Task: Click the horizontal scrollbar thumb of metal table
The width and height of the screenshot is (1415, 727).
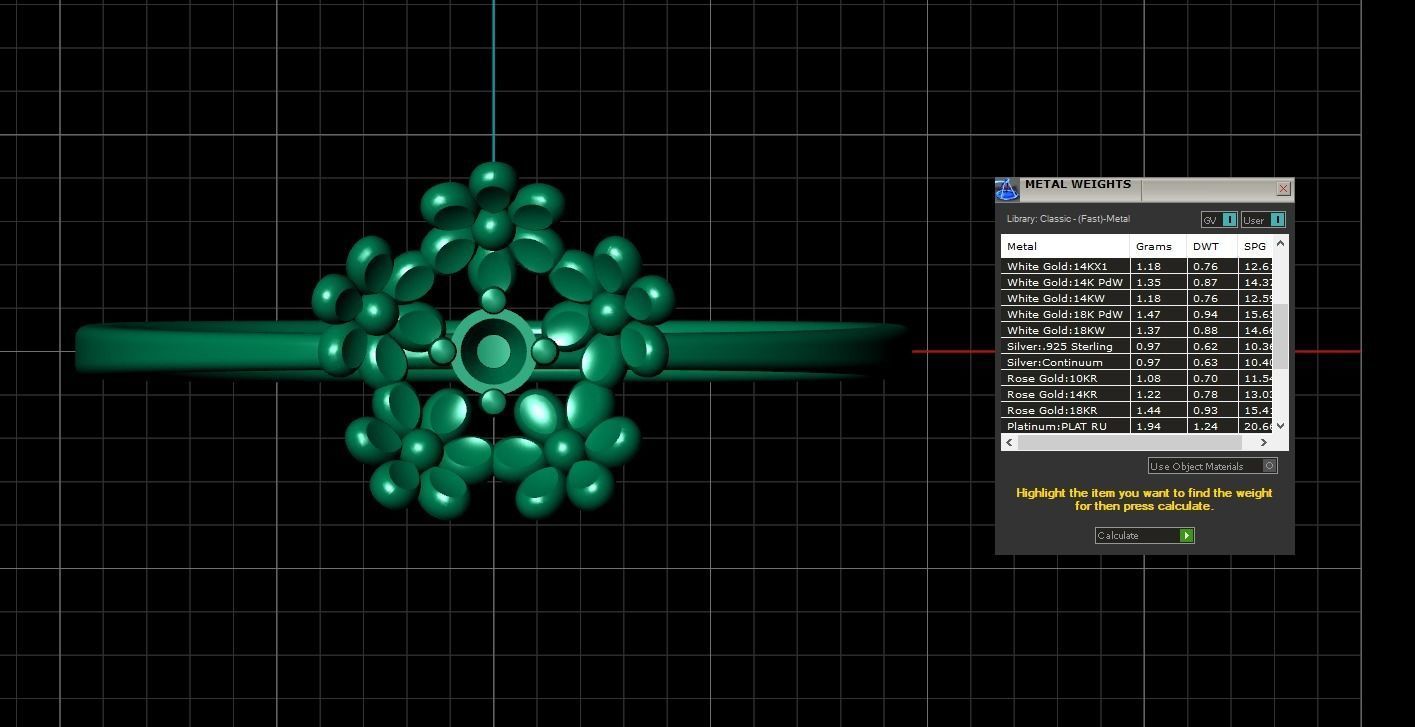Action: coord(1129,442)
